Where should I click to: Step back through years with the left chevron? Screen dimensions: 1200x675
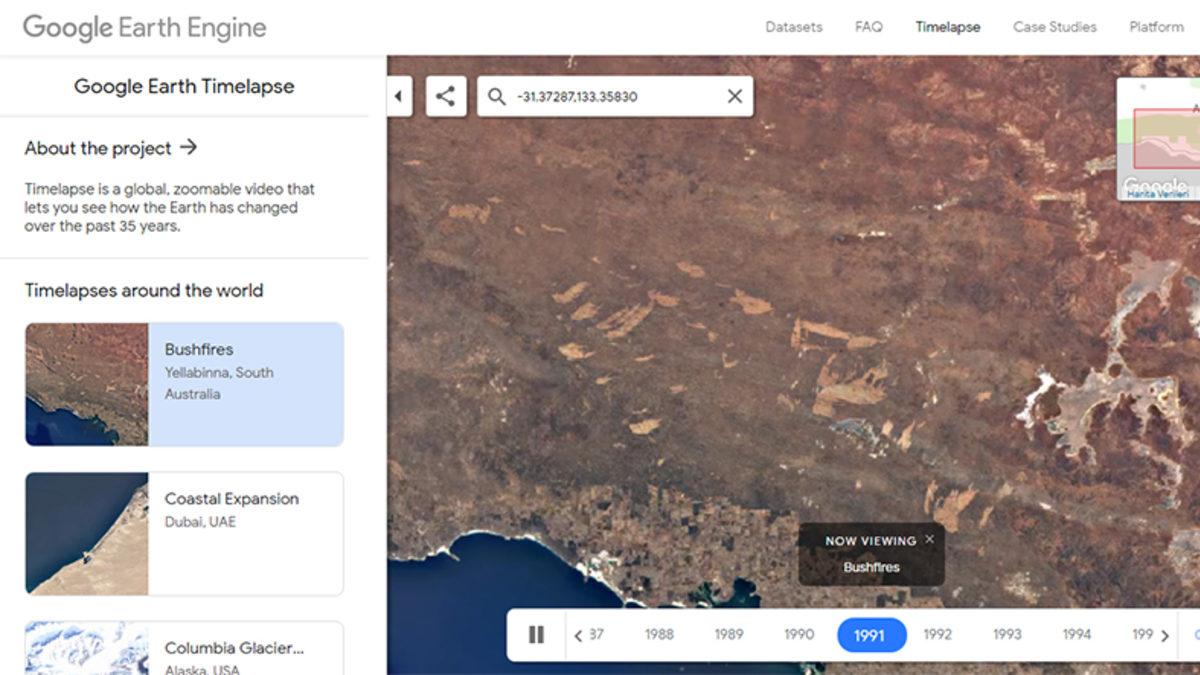[578, 634]
